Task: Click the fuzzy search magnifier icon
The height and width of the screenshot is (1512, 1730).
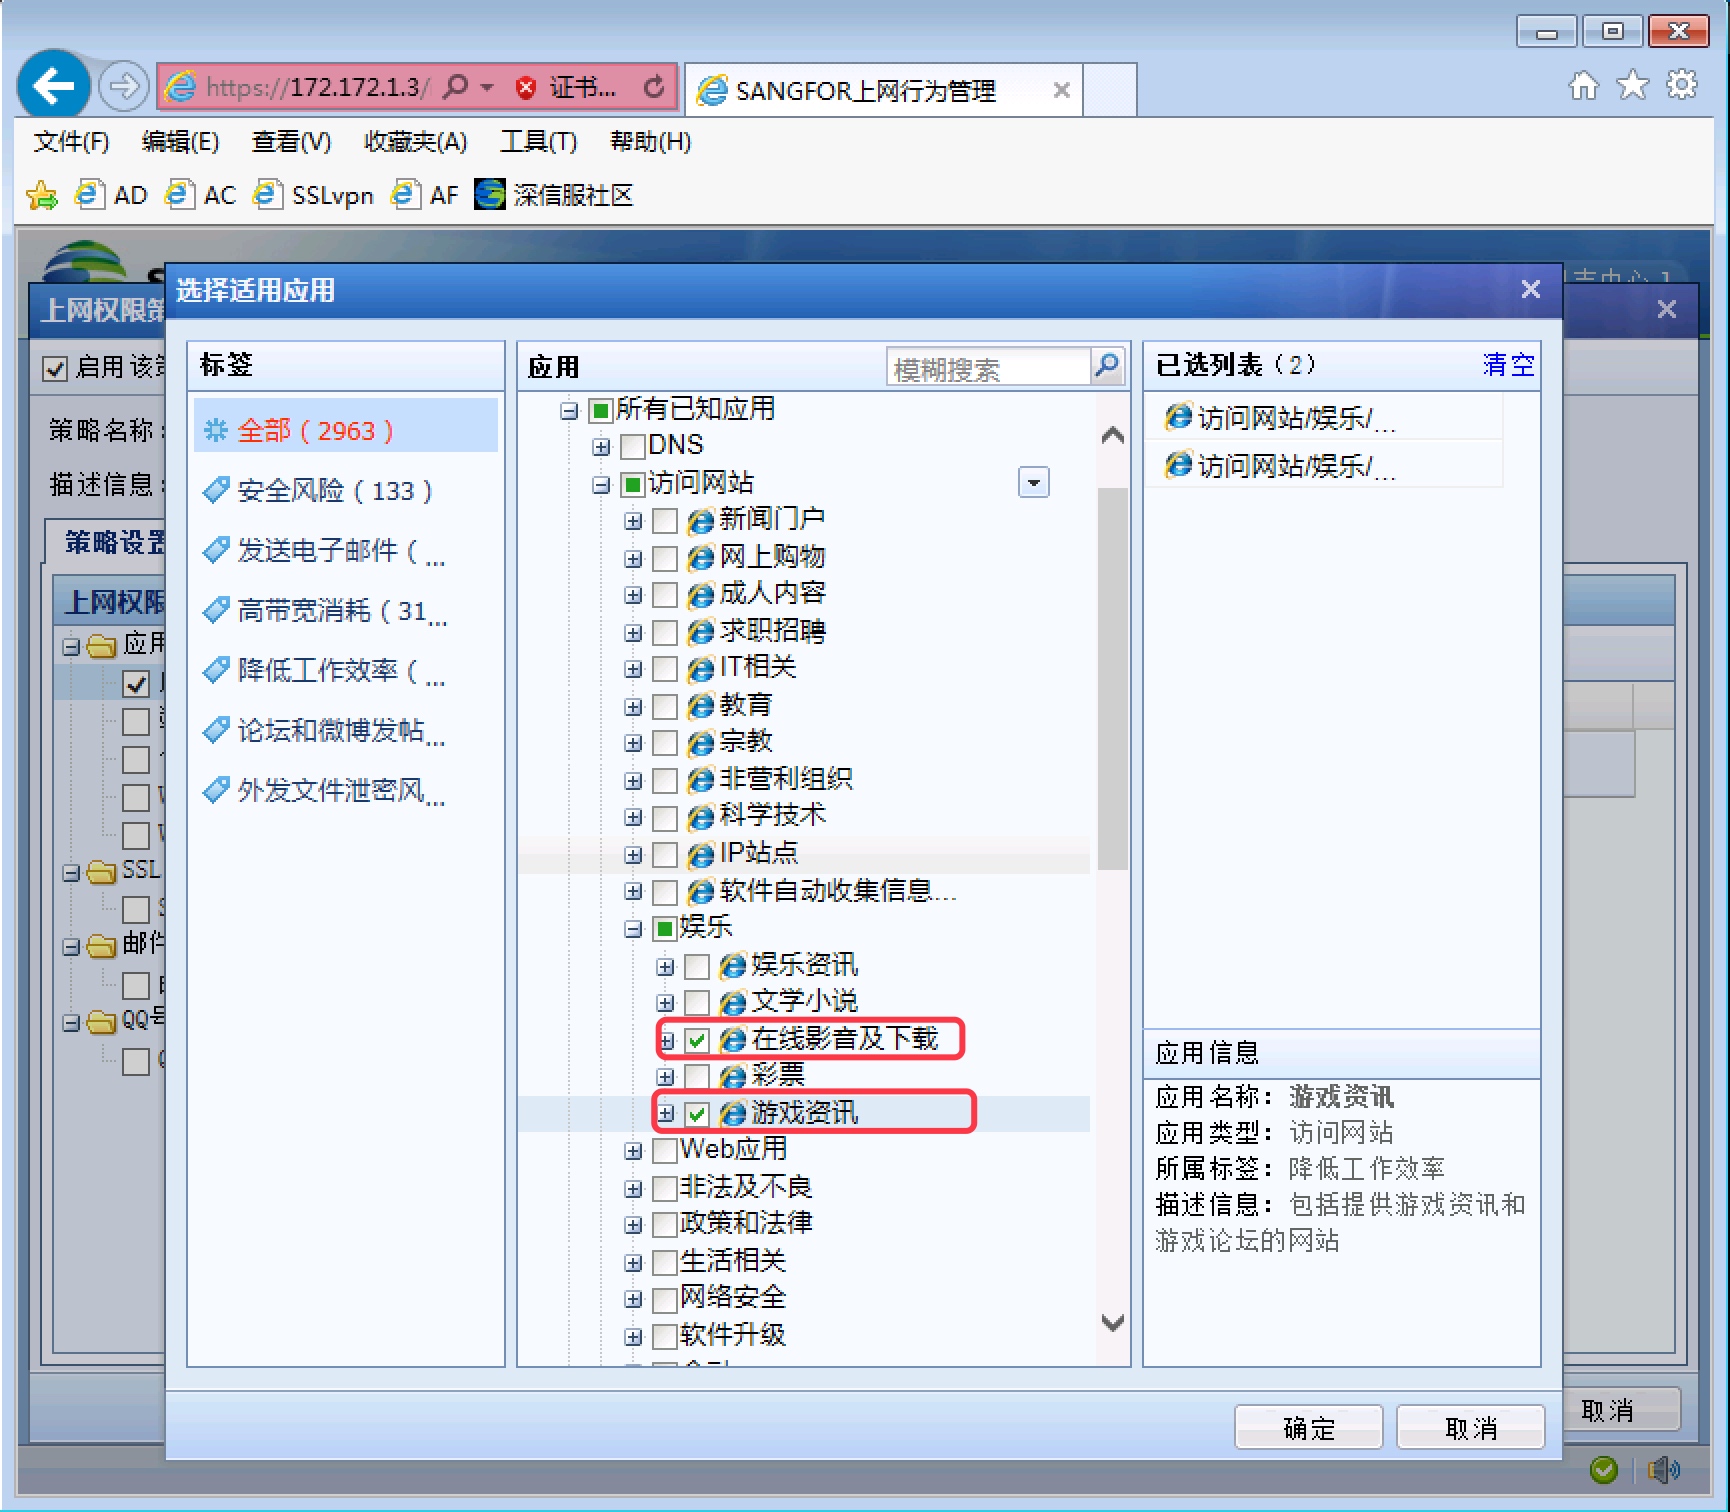Action: 1107,366
